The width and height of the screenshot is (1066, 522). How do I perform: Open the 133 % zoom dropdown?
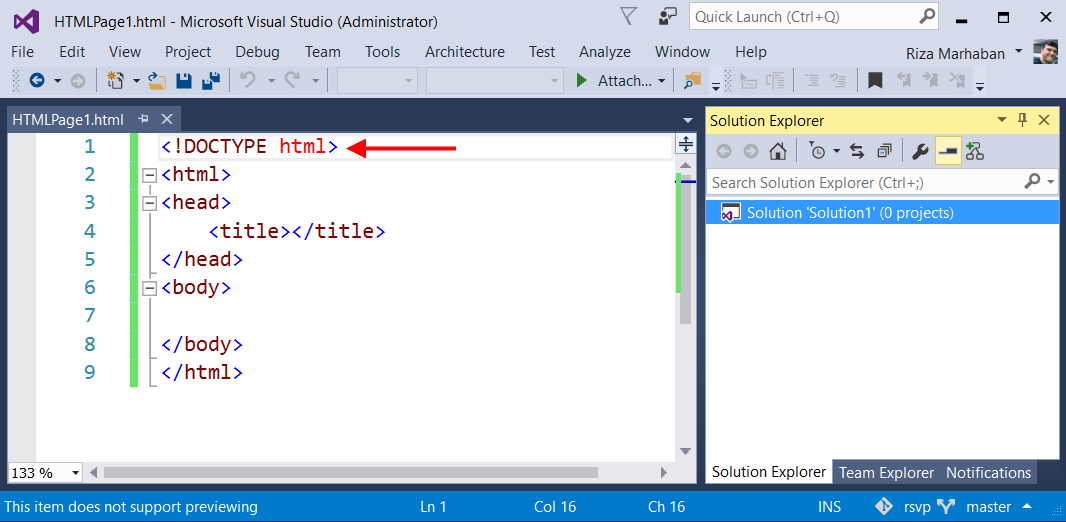[x=74, y=473]
